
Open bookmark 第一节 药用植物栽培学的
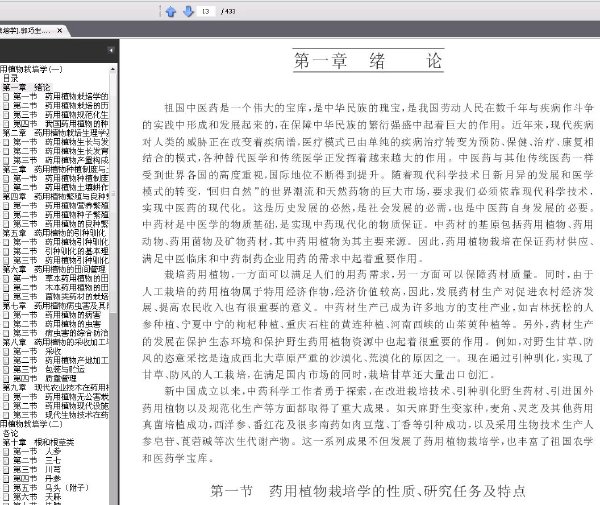pos(61,96)
